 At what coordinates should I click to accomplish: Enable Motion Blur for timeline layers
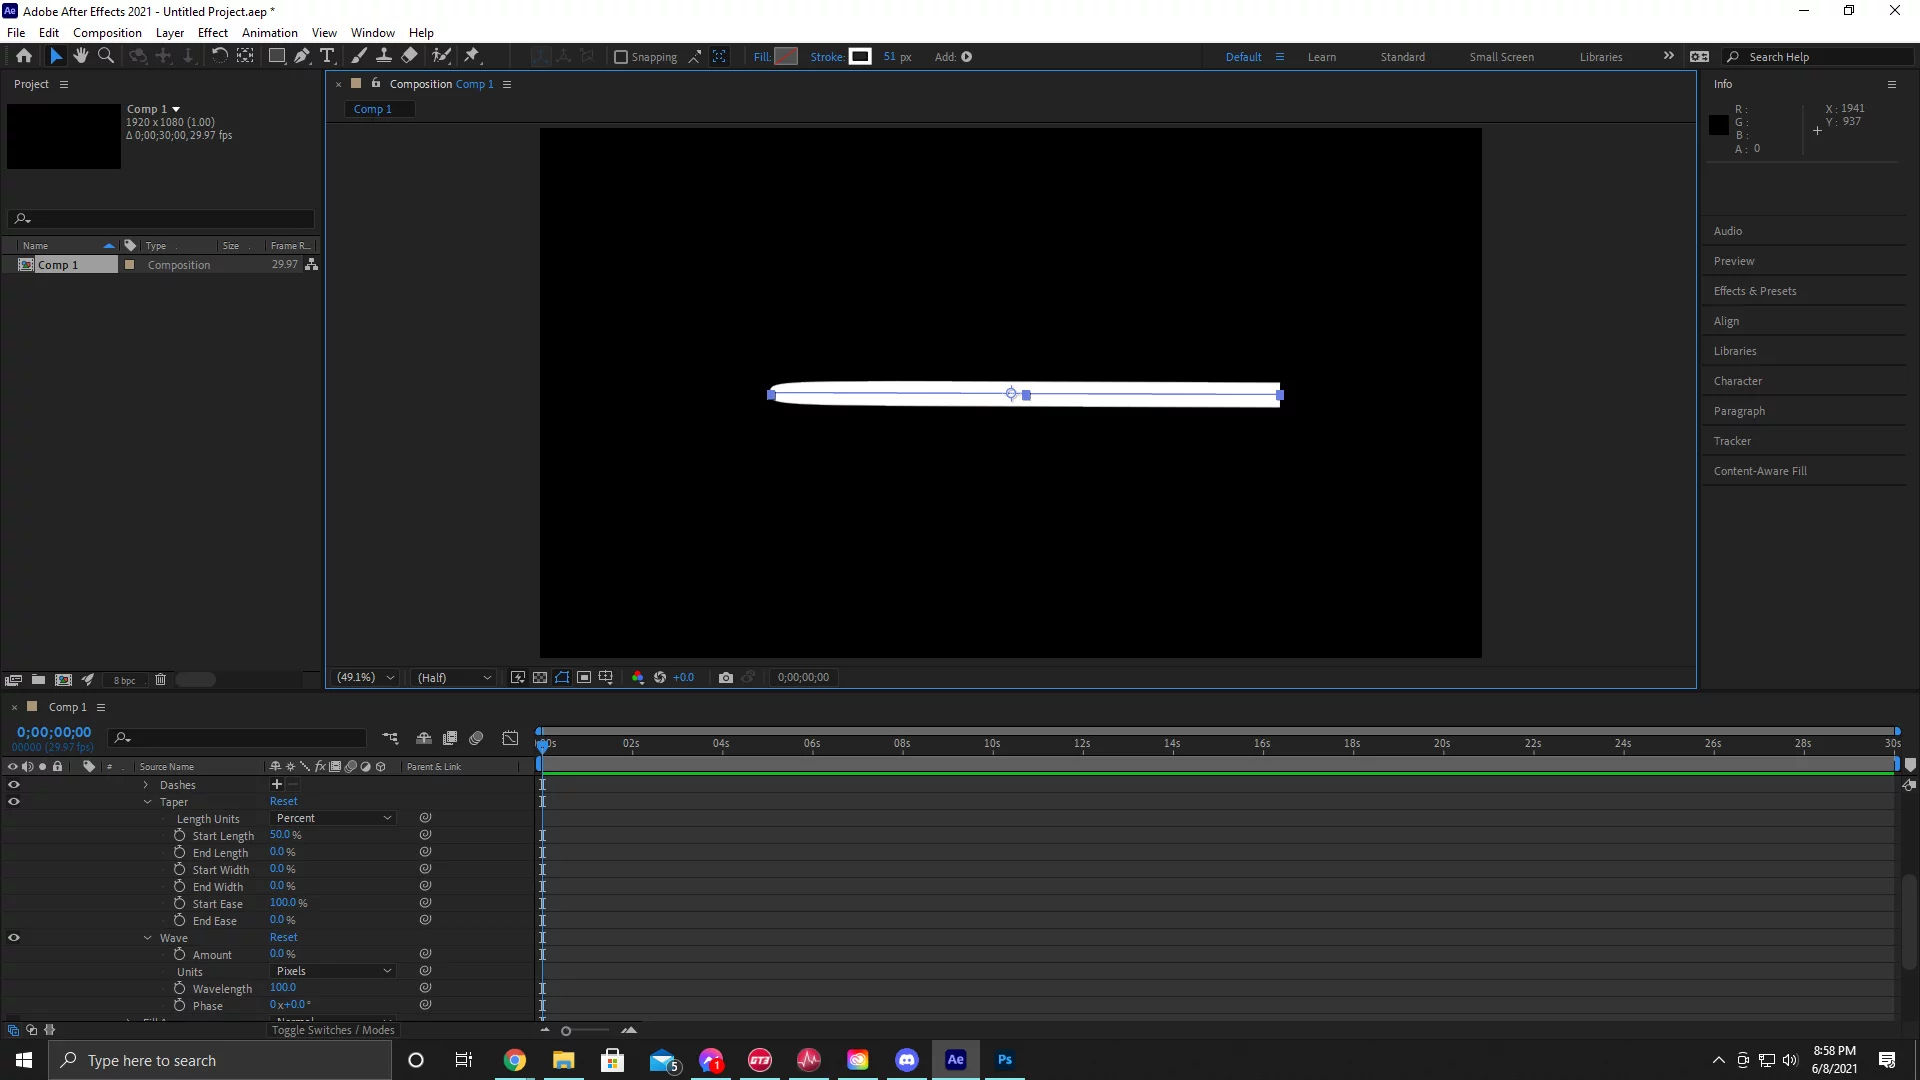tap(476, 739)
